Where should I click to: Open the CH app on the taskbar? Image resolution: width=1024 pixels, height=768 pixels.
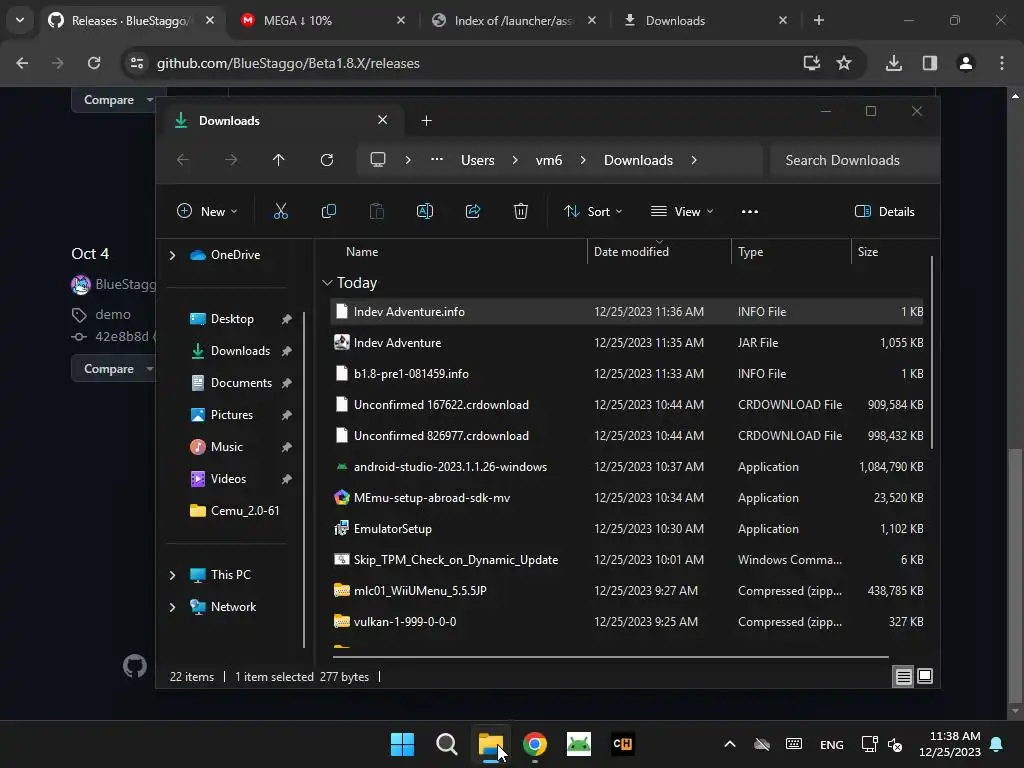click(x=622, y=744)
